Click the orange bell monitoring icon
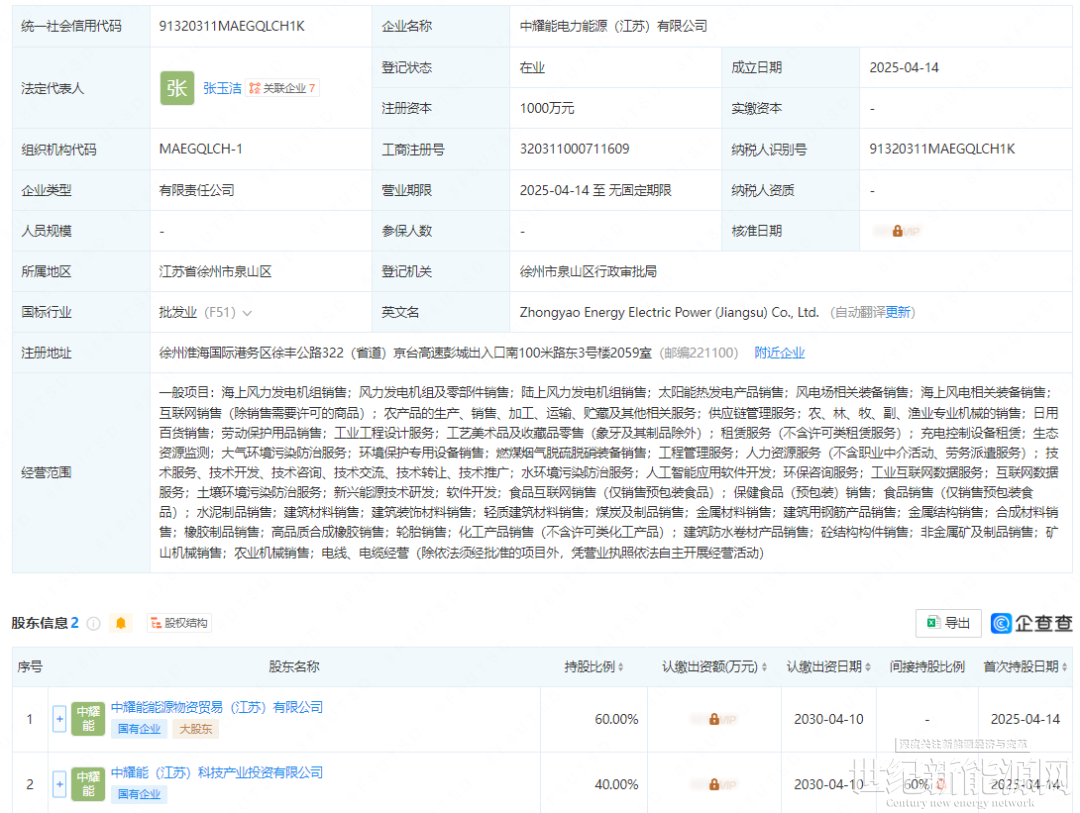This screenshot has width=1080, height=813. tap(121, 624)
